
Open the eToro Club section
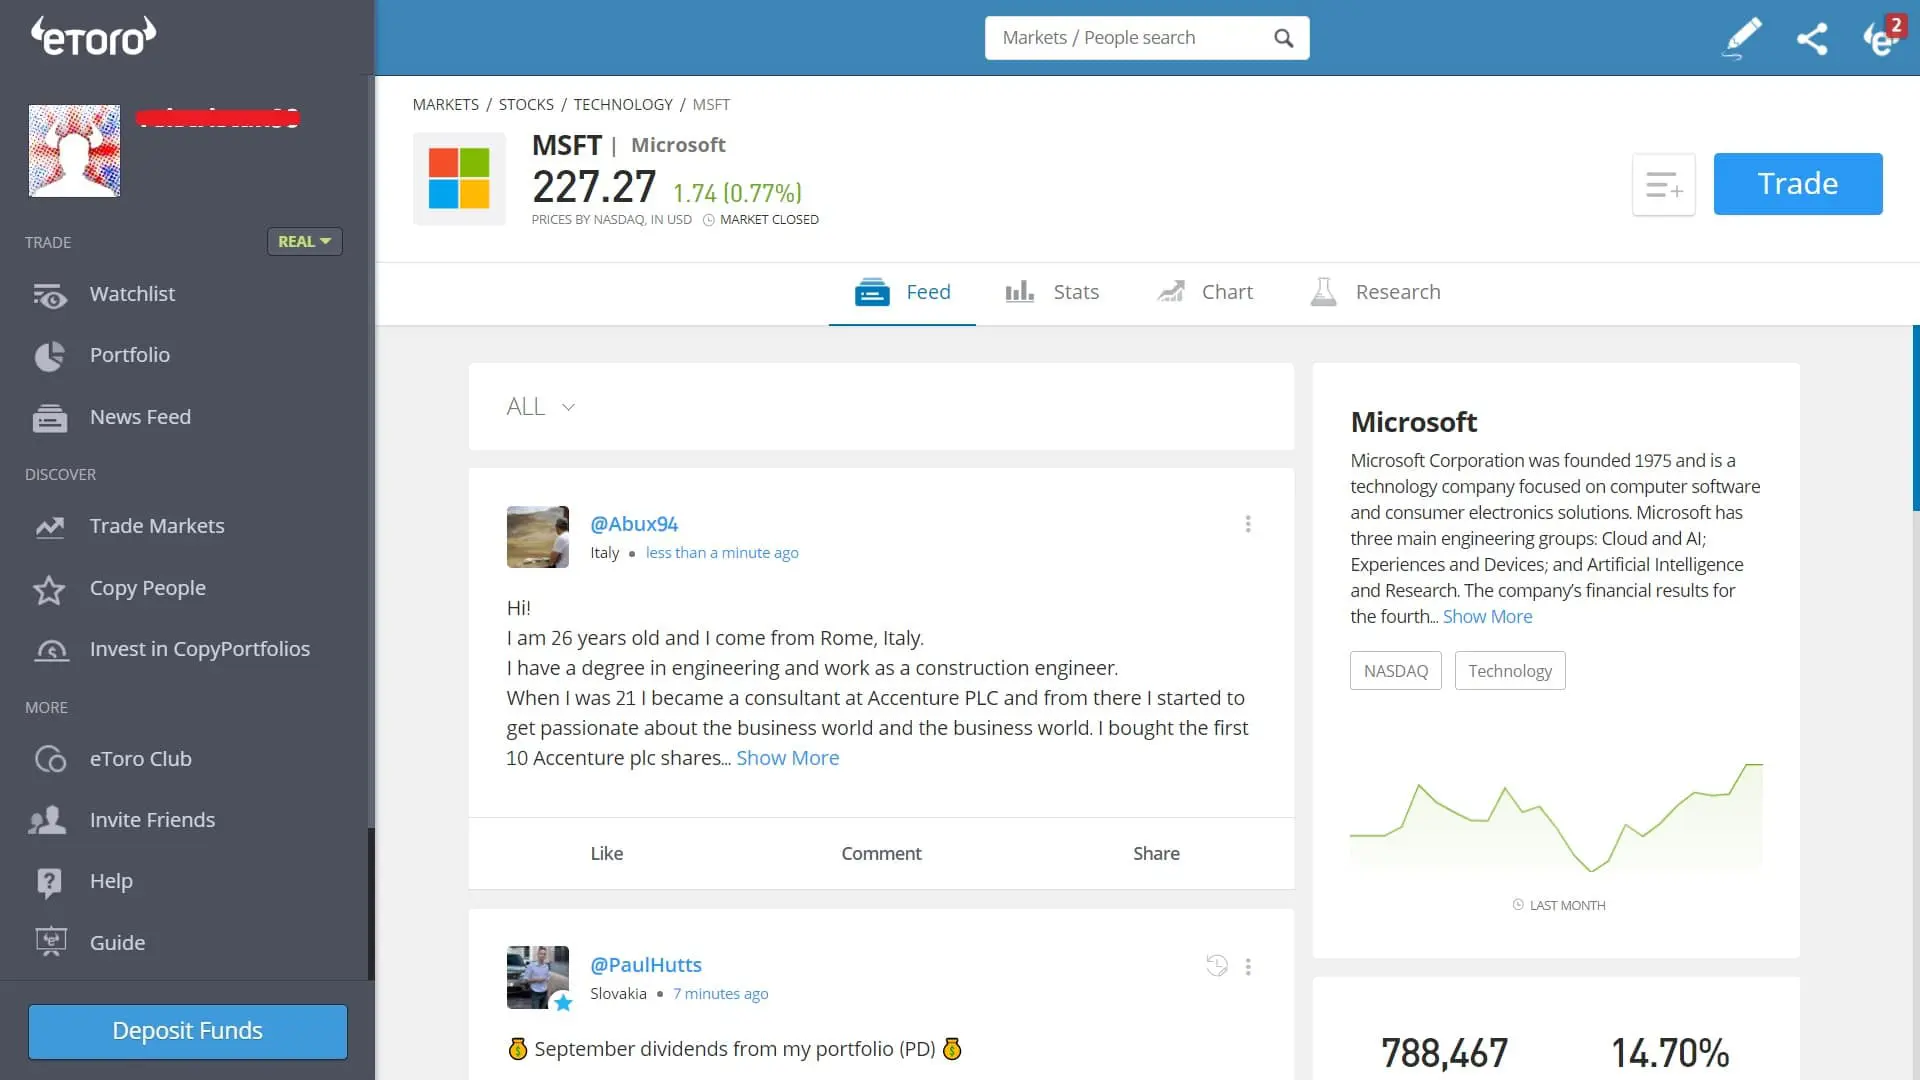(x=141, y=759)
